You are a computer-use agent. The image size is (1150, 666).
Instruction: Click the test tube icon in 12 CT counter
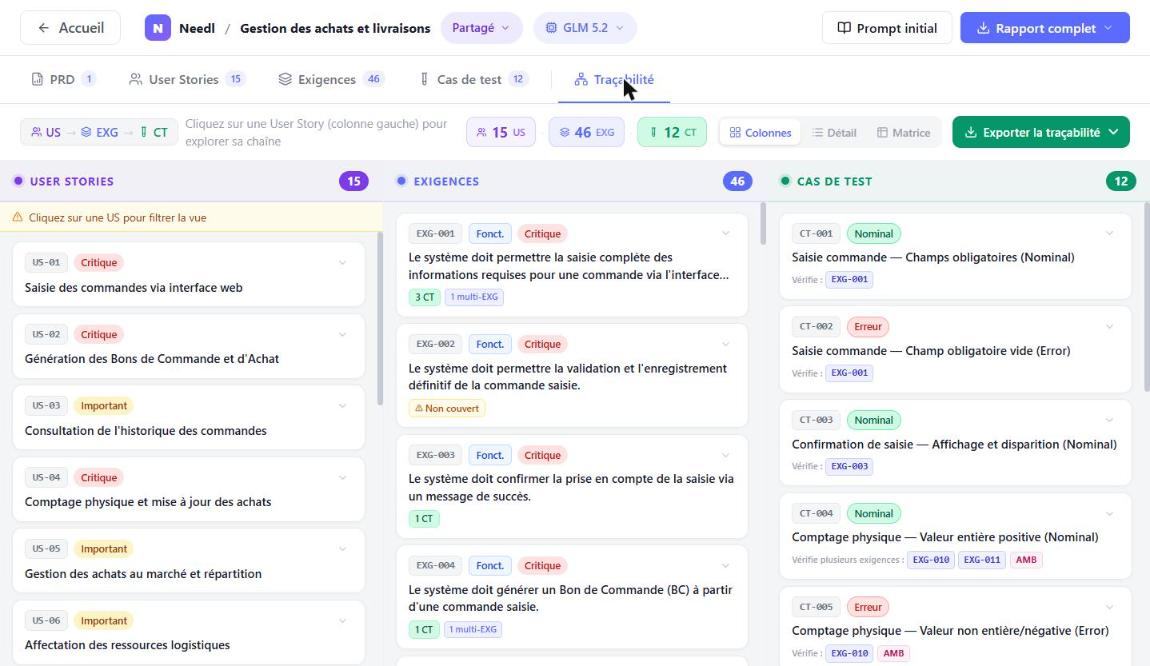[x=653, y=133]
